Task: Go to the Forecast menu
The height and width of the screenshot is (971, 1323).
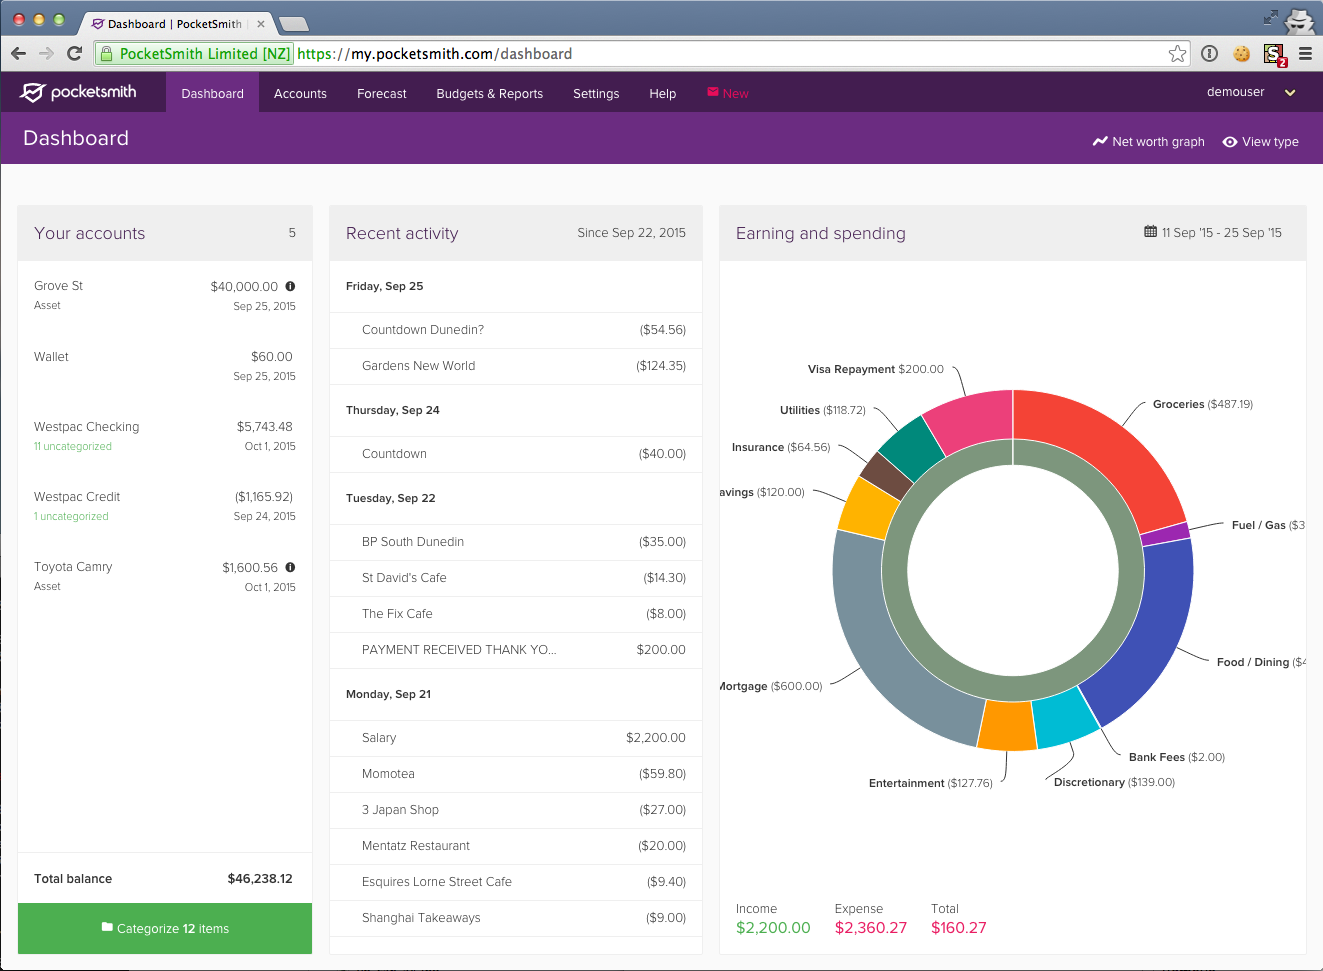Action: (381, 93)
